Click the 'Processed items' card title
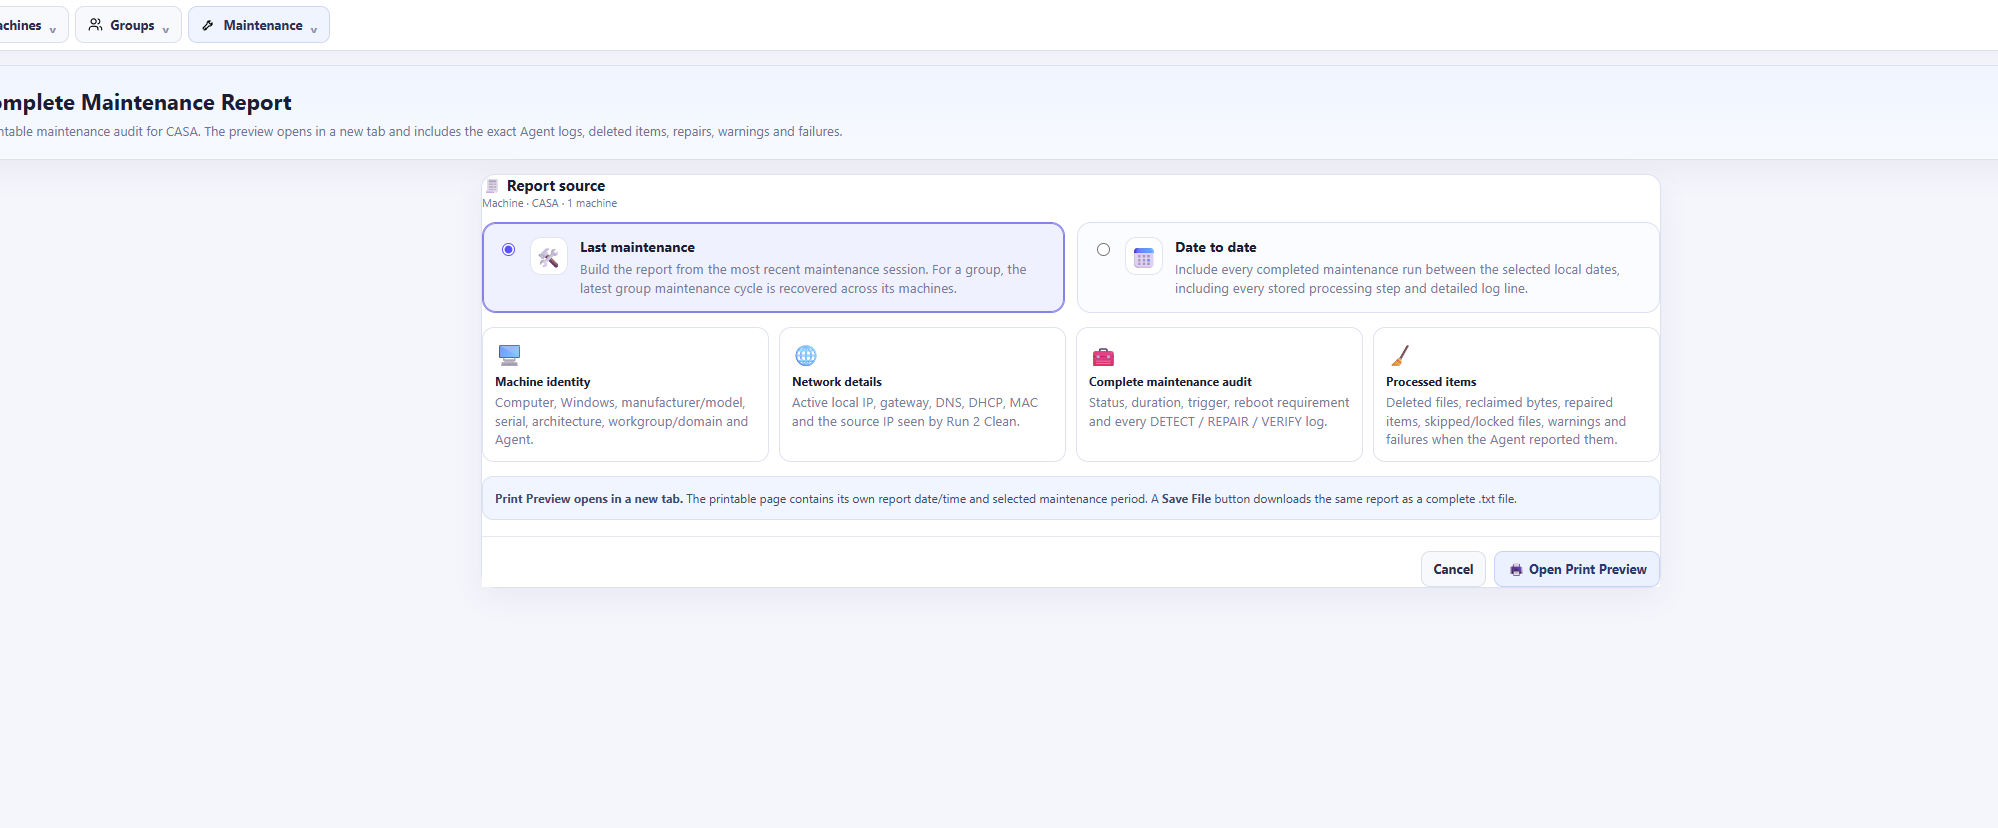This screenshot has height=828, width=1998. (1431, 382)
